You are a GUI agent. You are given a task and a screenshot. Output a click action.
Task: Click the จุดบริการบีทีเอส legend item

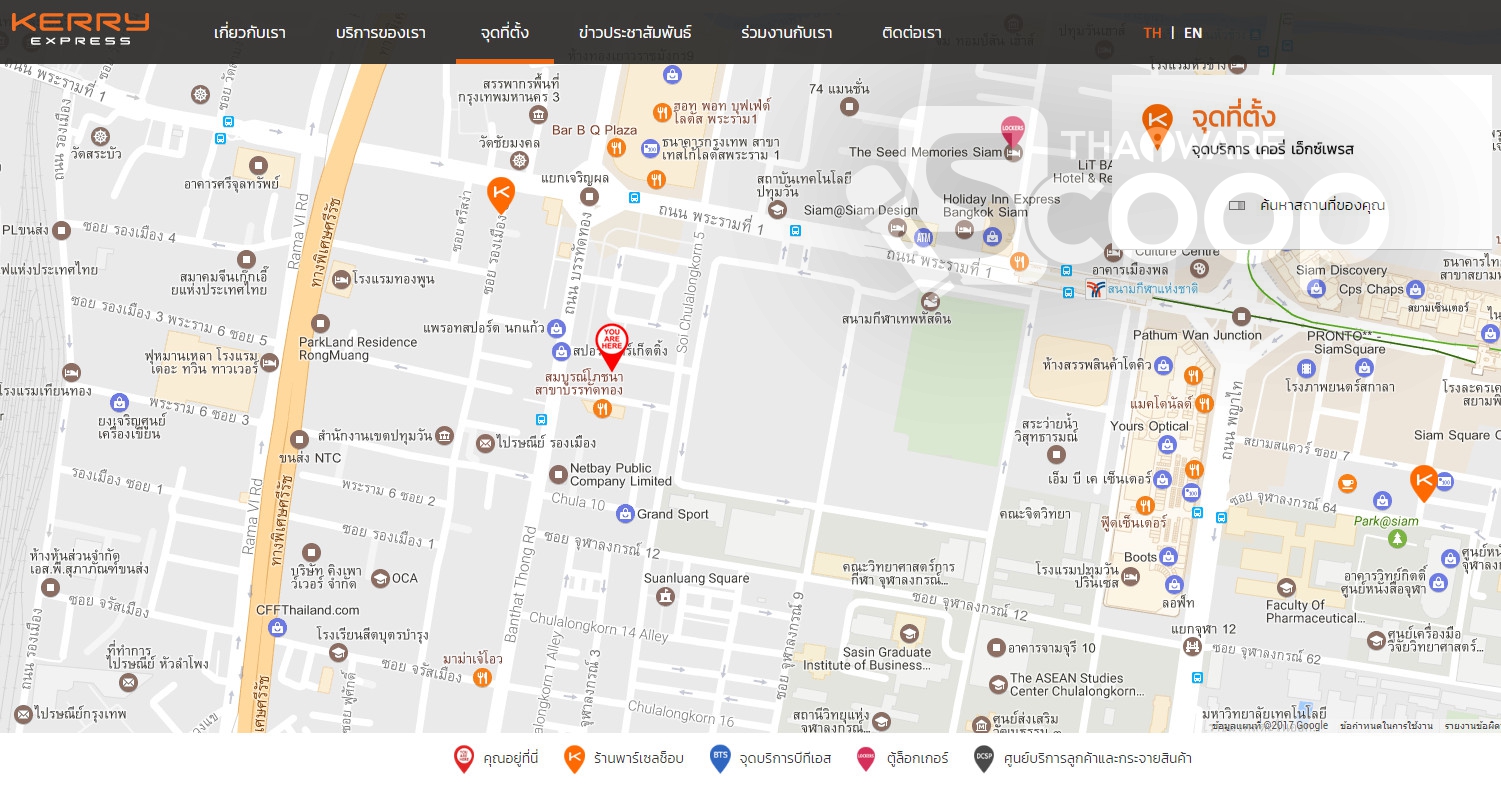pyautogui.click(x=770, y=759)
